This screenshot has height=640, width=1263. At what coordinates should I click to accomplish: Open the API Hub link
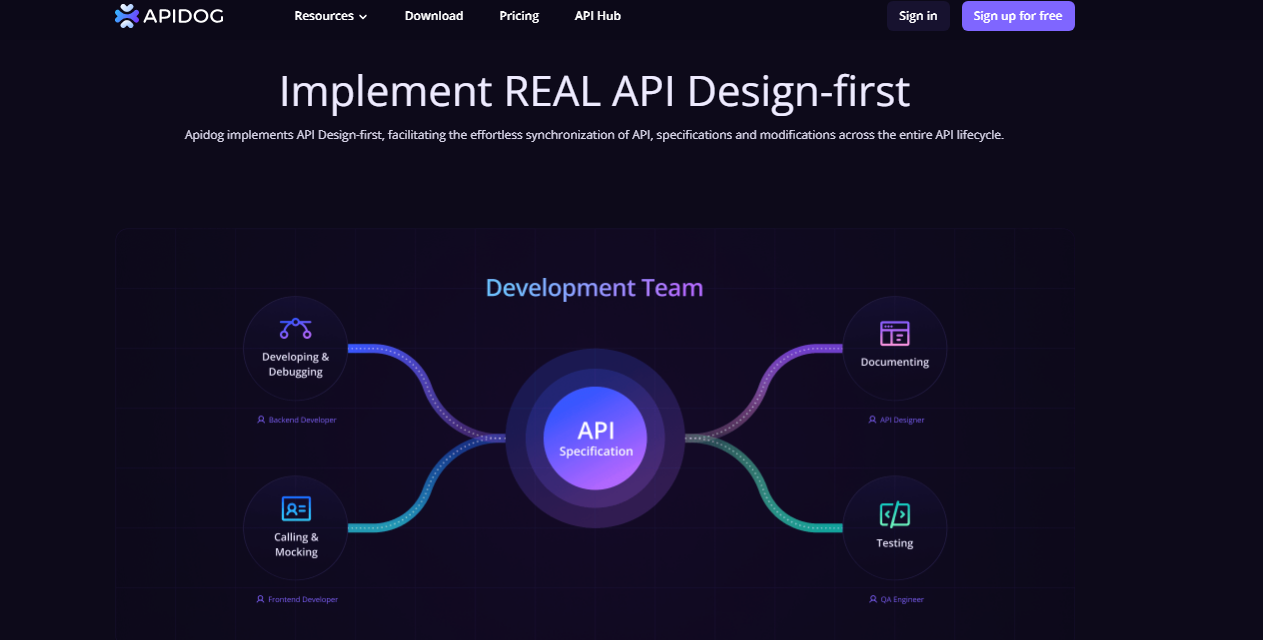coord(598,16)
